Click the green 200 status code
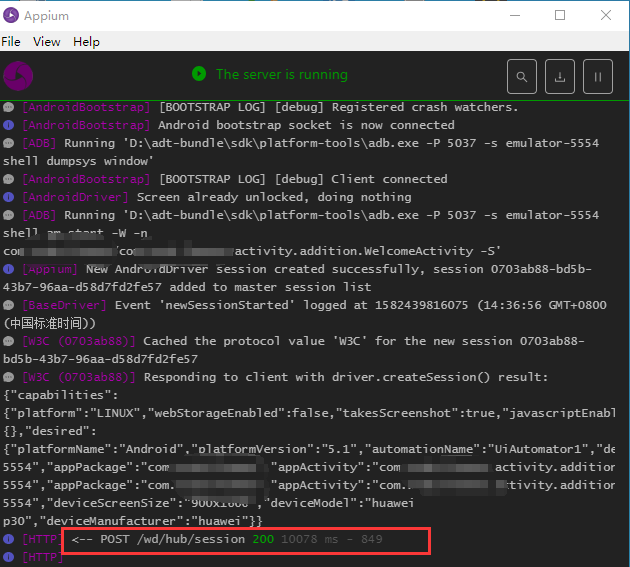The width and height of the screenshot is (630, 567). [263, 539]
